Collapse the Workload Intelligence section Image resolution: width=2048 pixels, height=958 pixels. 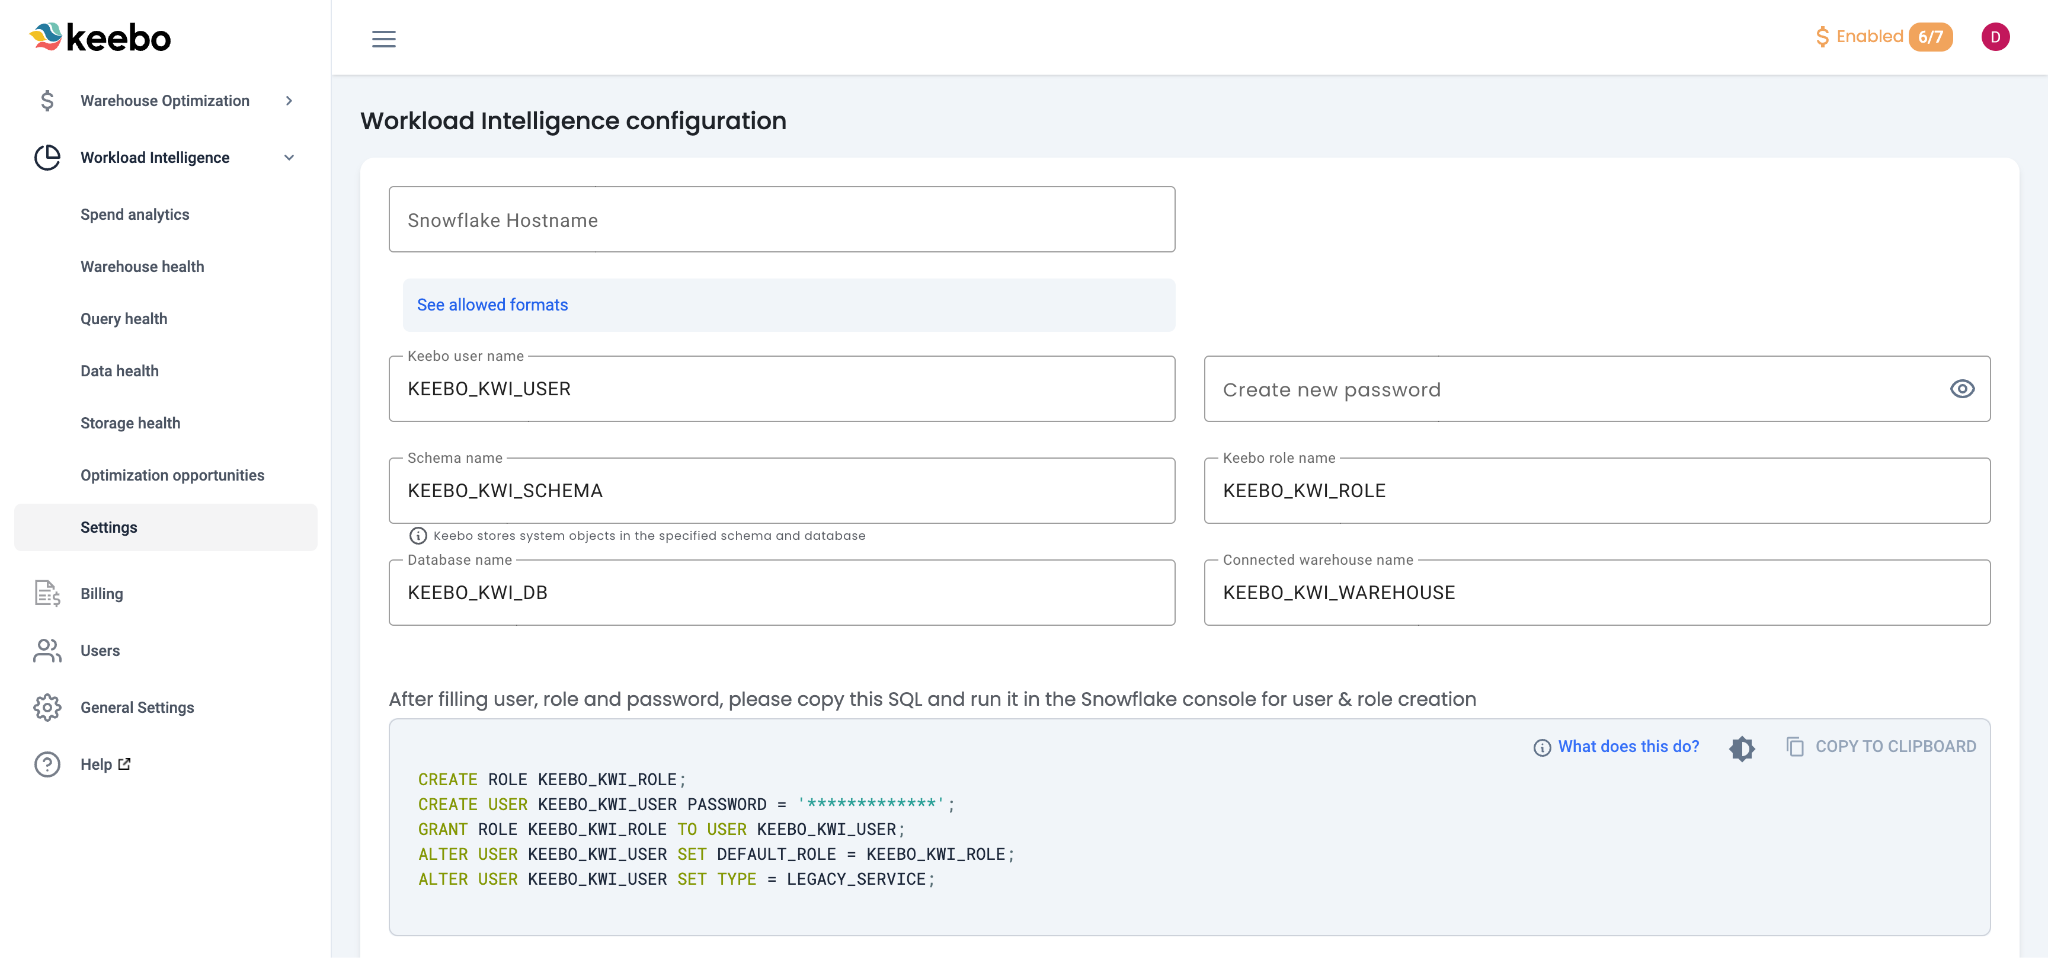click(x=289, y=158)
